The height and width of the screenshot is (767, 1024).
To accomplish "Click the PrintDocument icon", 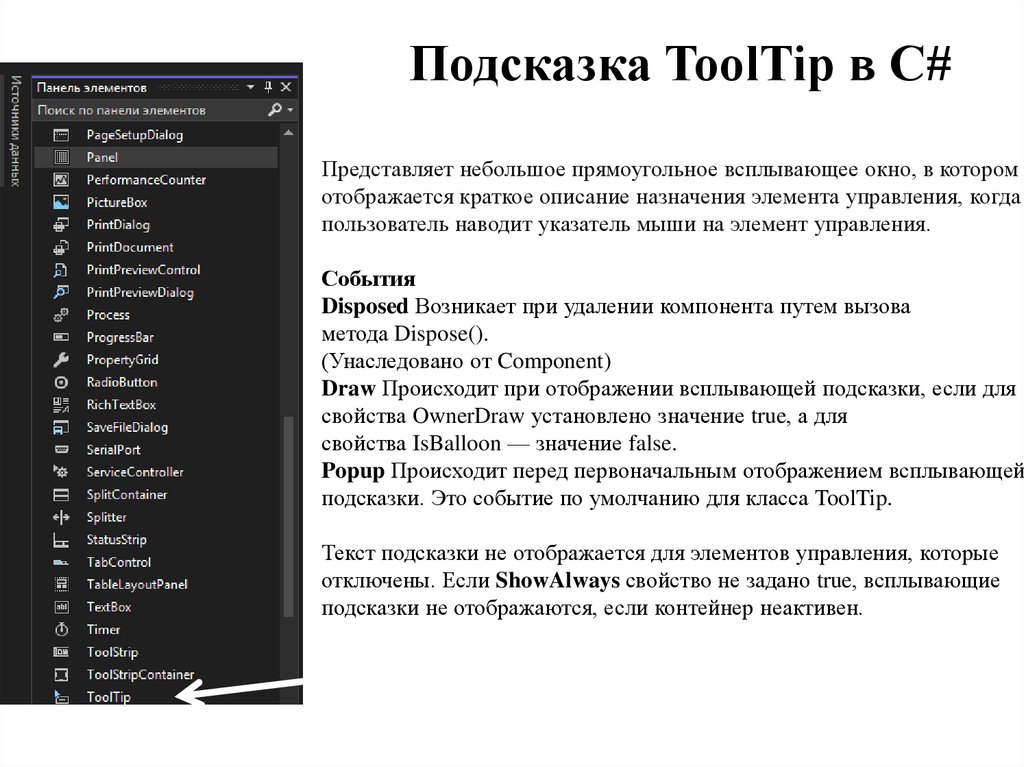I will pos(61,248).
